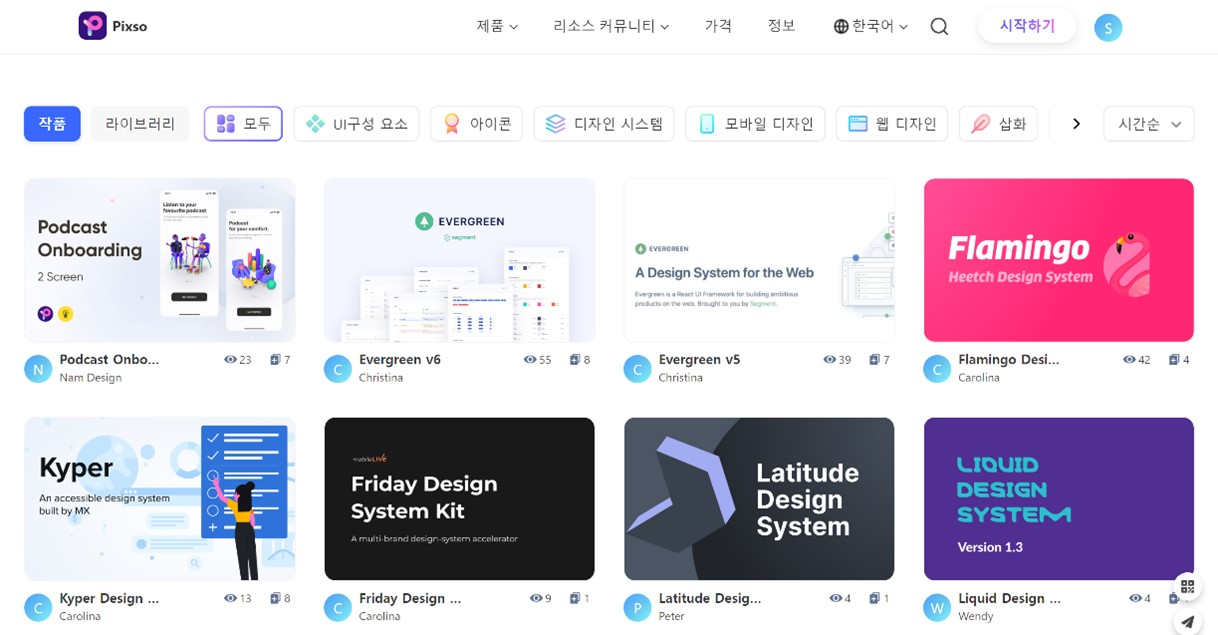Image resolution: width=1218 pixels, height=635 pixels.
Task: Switch to the 작품 tab
Action: pos(52,124)
